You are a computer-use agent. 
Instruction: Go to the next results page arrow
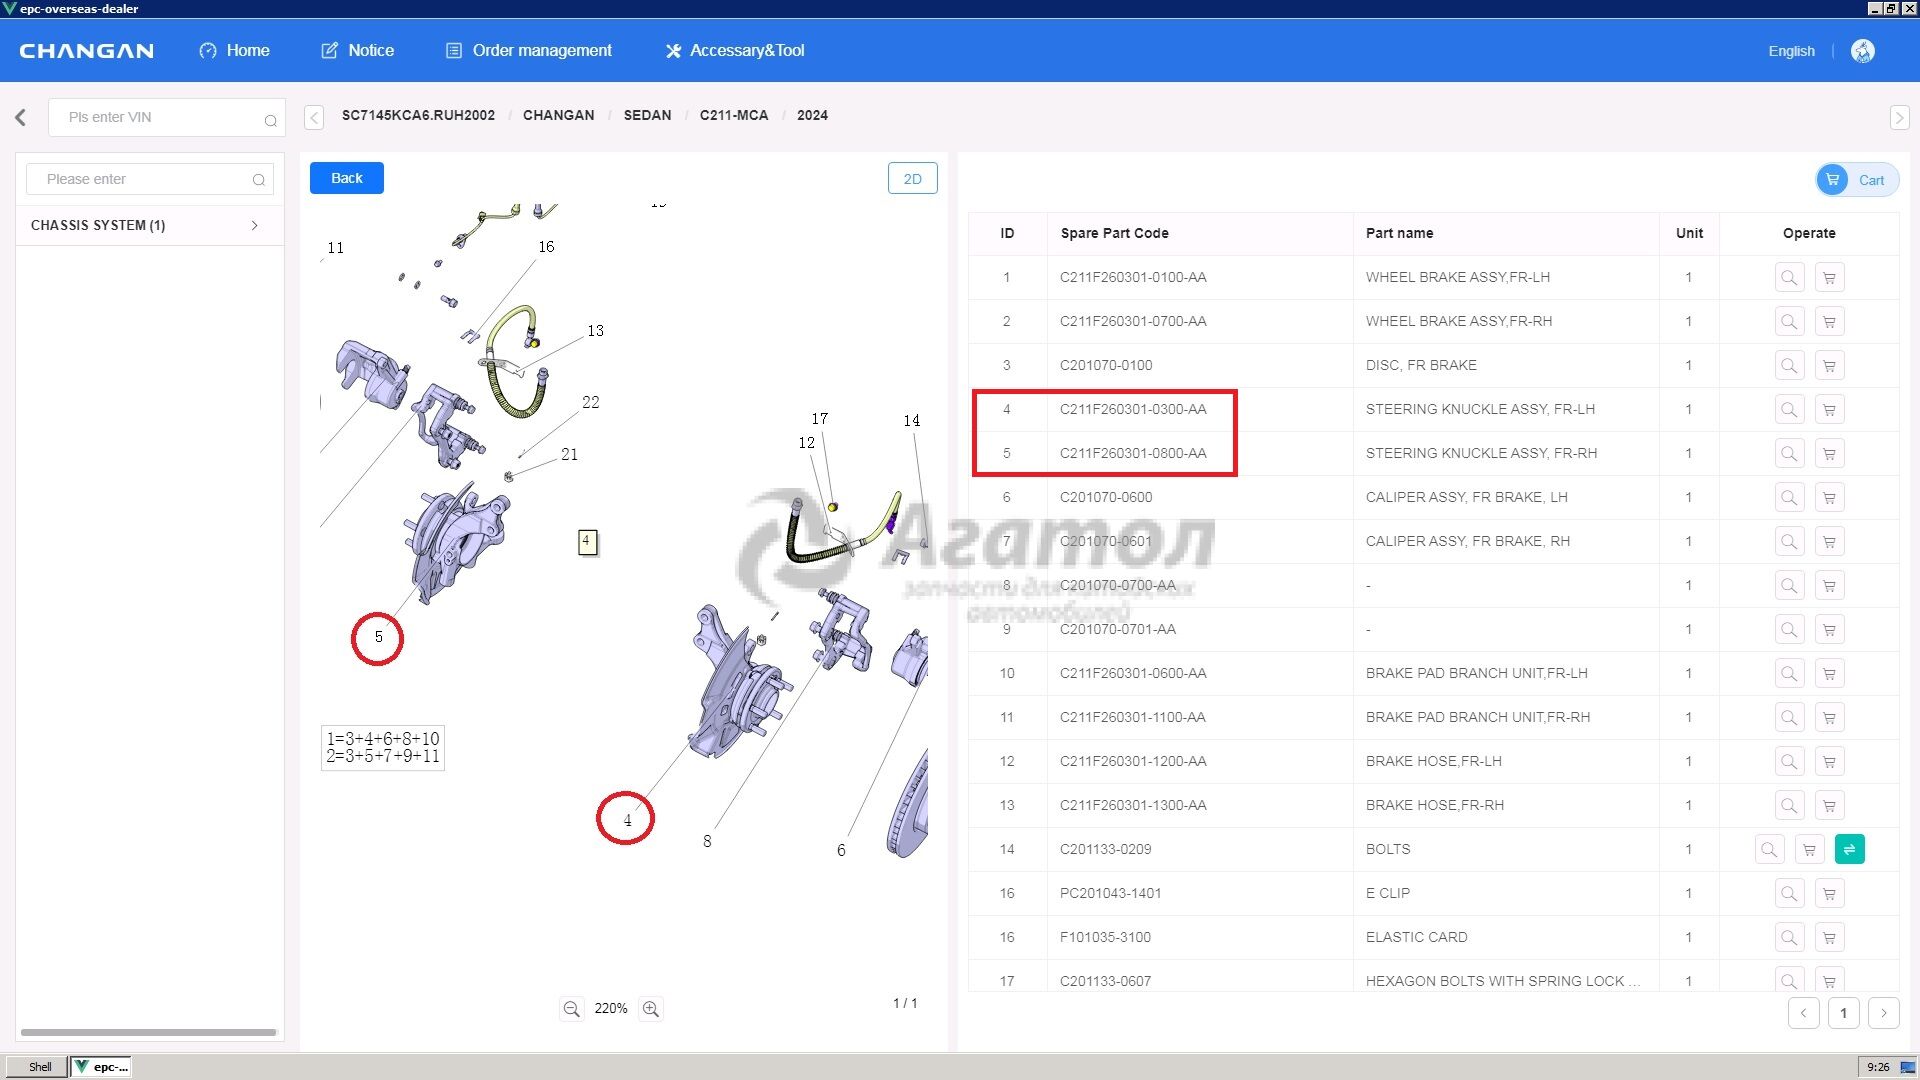(1883, 1013)
